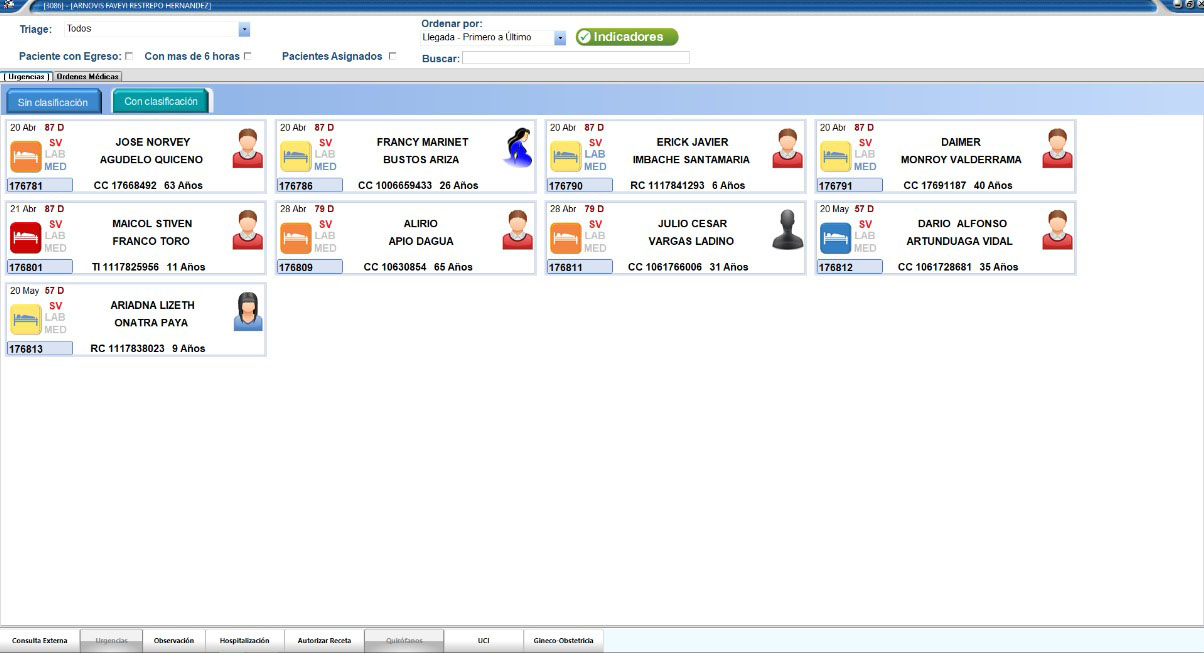Screen dimensions: 1204x653
Task: Open the Hospitalización module tab
Action: coord(244,641)
